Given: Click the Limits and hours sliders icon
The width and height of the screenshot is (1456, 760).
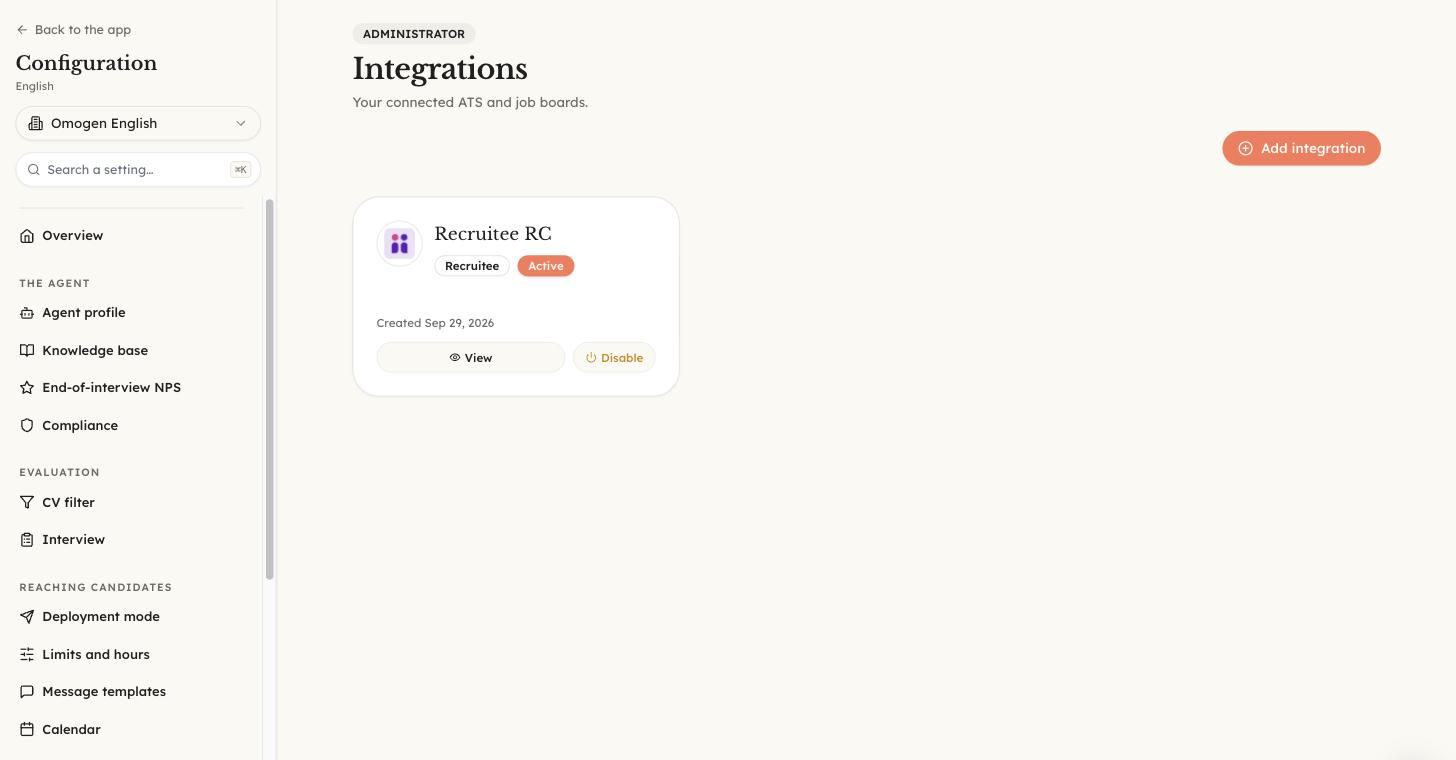Looking at the screenshot, I should [27, 655].
